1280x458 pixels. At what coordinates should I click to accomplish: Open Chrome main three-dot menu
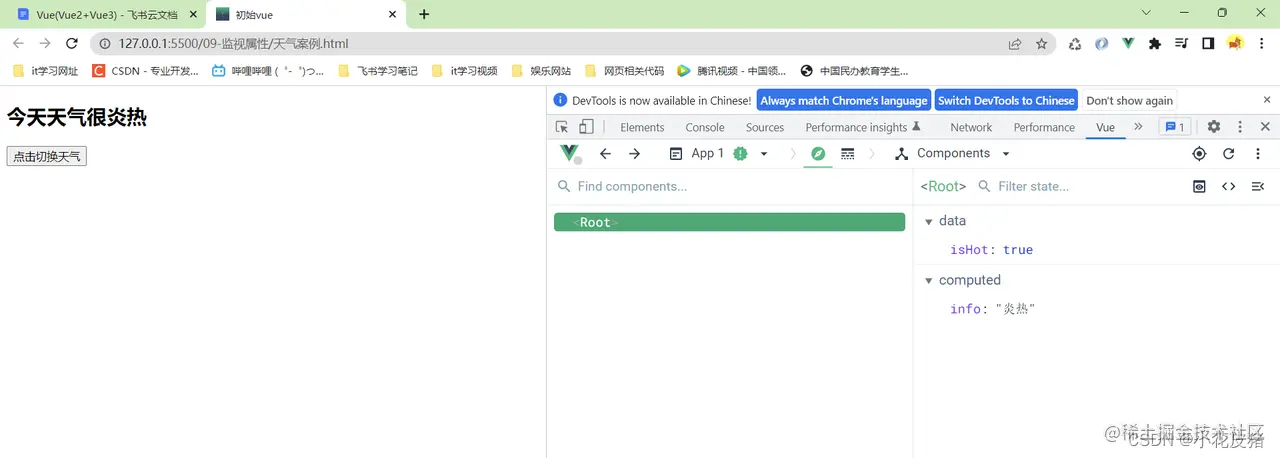(1262, 44)
